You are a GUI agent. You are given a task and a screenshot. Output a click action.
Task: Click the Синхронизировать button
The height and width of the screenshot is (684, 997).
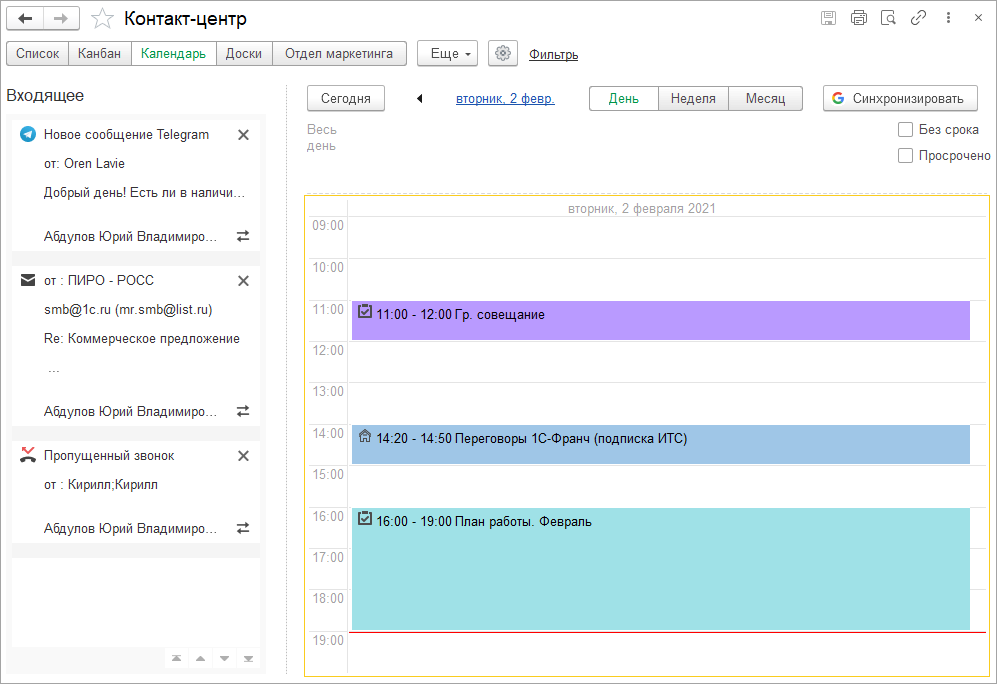pyautogui.click(x=900, y=99)
